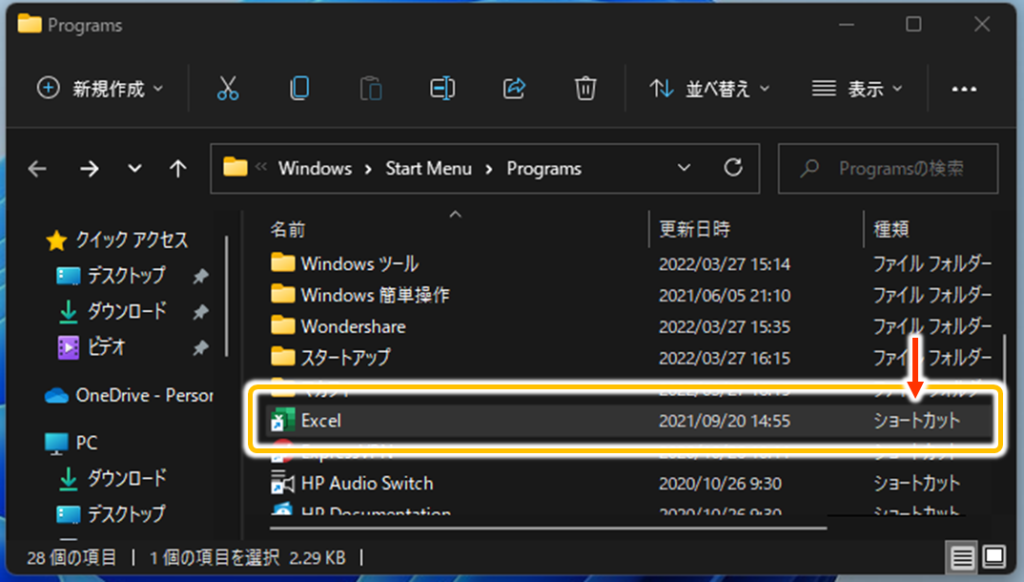Expand the 並べ替え sort menu
The width and height of the screenshot is (1024, 582).
click(709, 89)
